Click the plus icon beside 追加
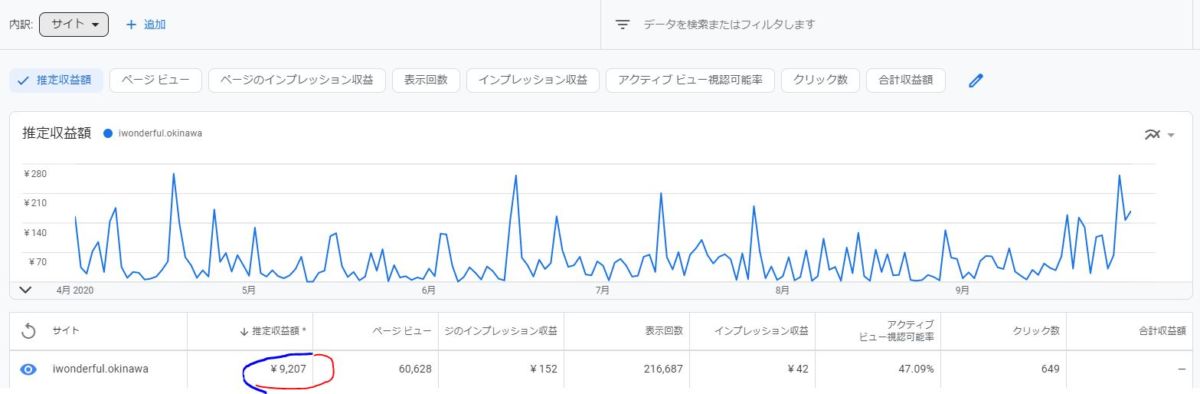This screenshot has height=394, width=1200. click(x=130, y=24)
